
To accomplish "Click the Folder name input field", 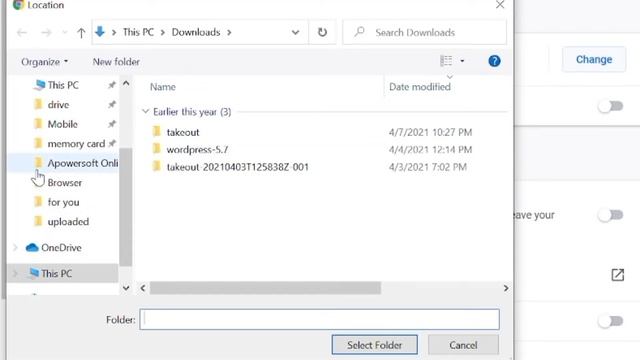I will 319,319.
